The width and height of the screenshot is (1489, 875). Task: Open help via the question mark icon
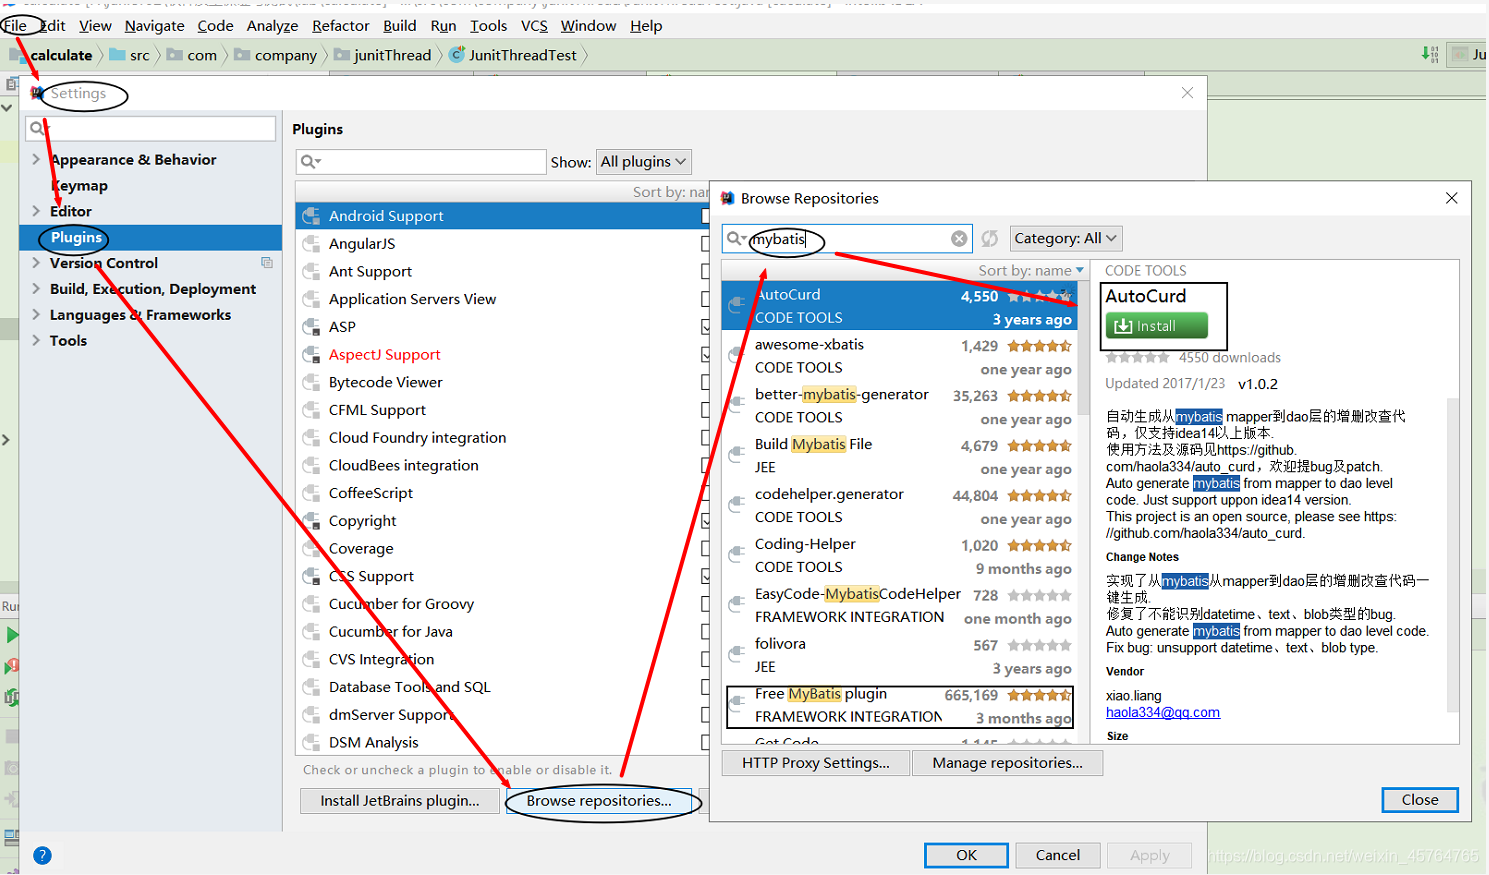pos(42,855)
